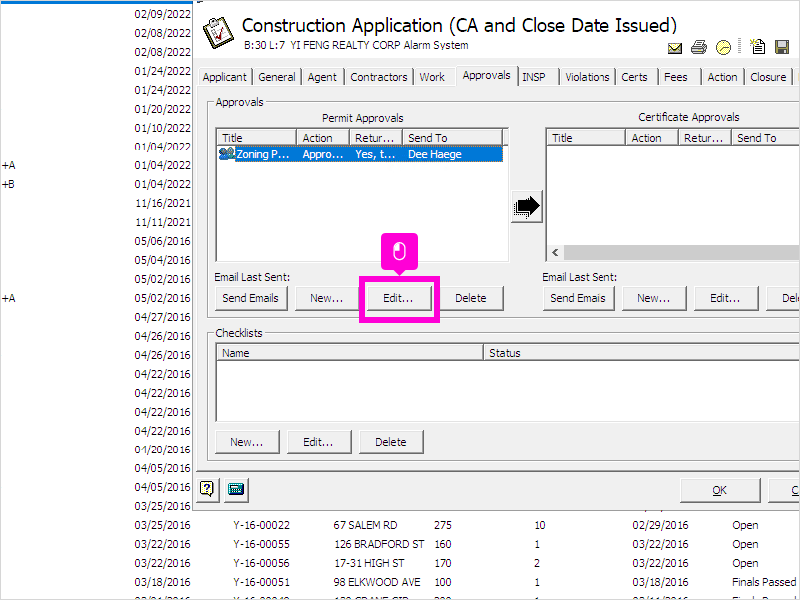Click Delete under Permit Approvals

point(470,298)
